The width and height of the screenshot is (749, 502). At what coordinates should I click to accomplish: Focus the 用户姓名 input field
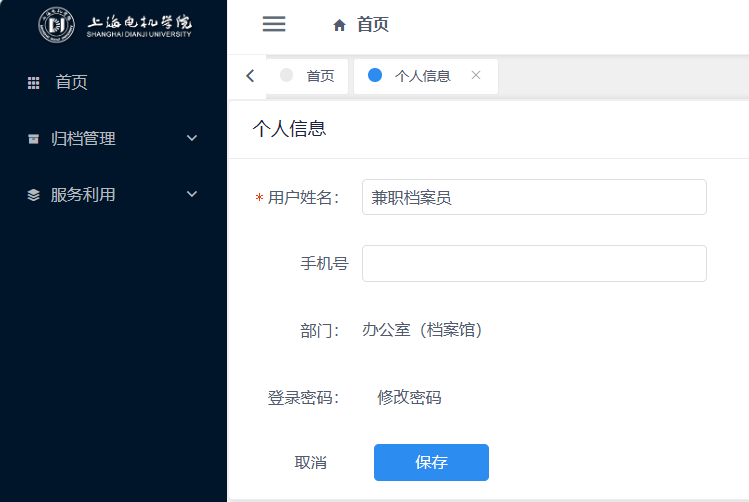tap(534, 198)
